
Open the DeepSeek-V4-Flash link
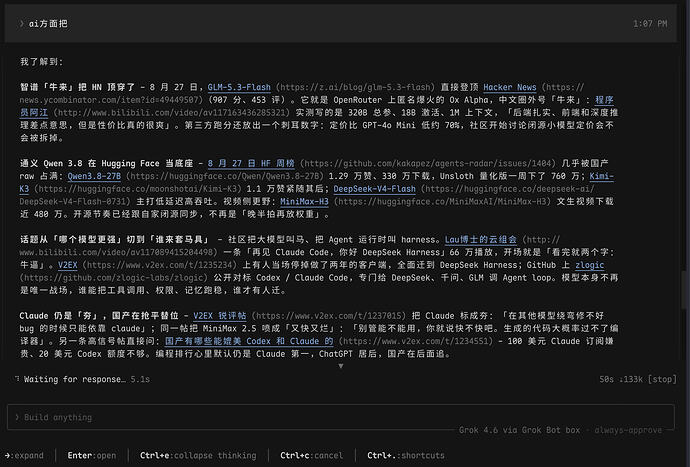pos(374,189)
